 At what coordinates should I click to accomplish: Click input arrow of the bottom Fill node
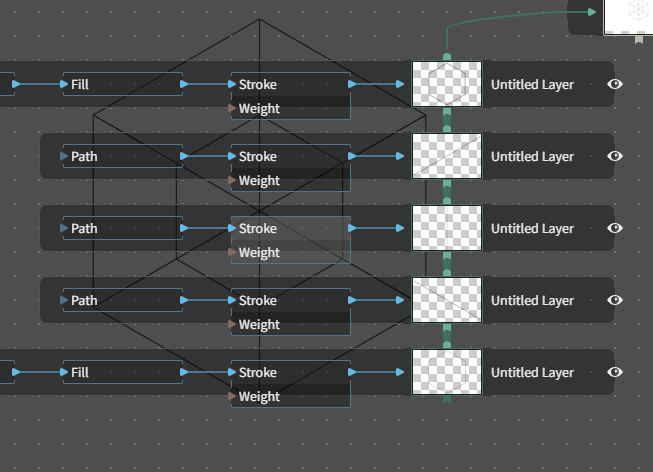point(64,372)
